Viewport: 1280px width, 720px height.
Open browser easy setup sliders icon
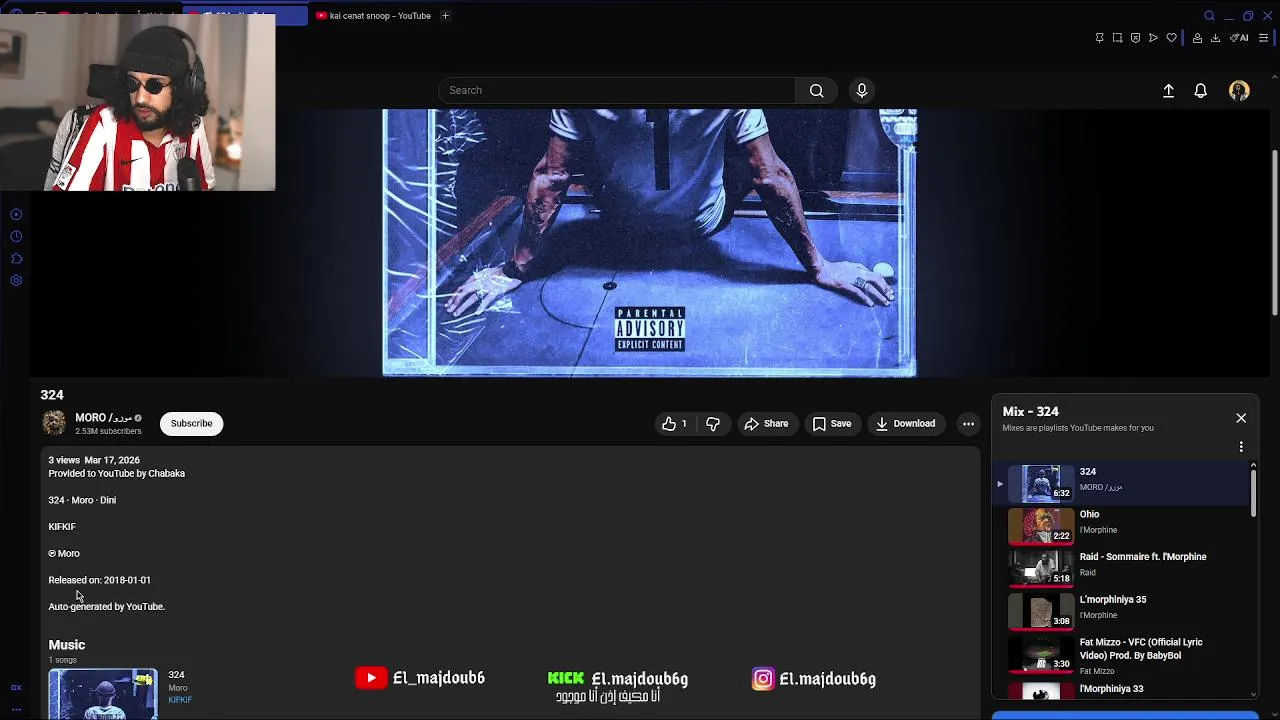coord(1264,38)
